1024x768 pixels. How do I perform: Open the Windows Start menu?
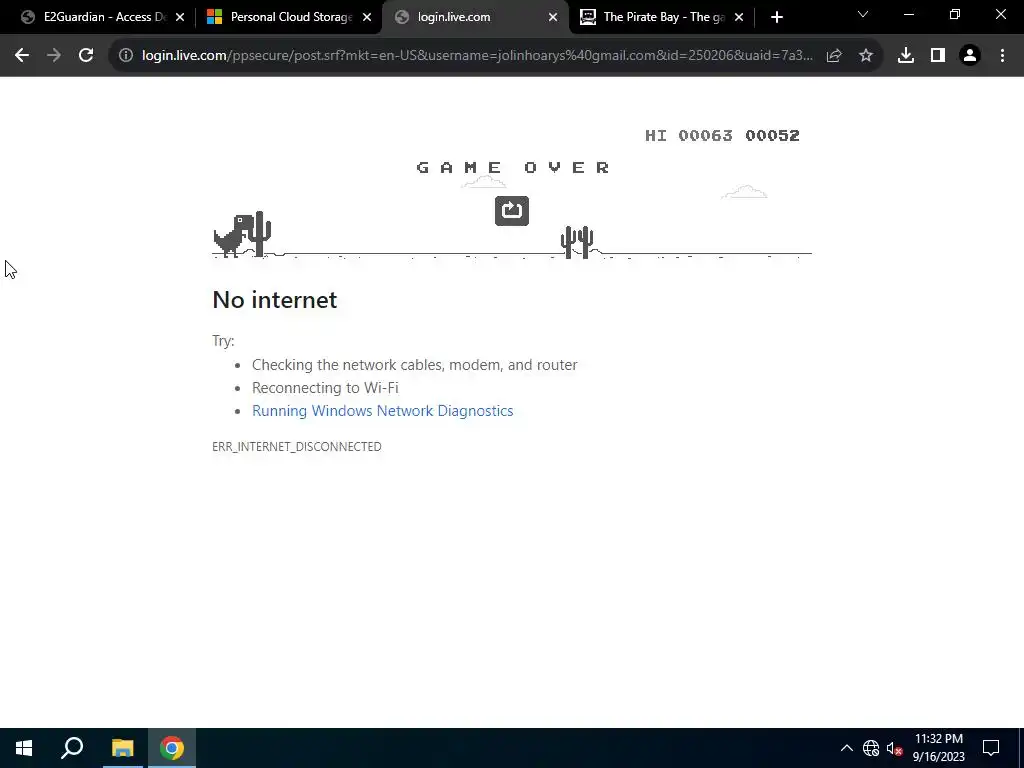(x=24, y=748)
